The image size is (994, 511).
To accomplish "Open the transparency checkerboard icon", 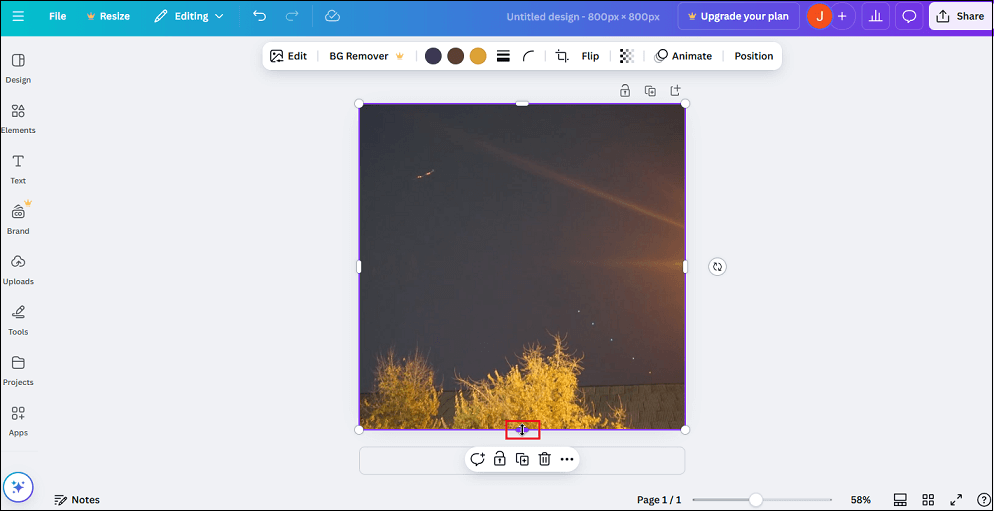I will coord(626,56).
